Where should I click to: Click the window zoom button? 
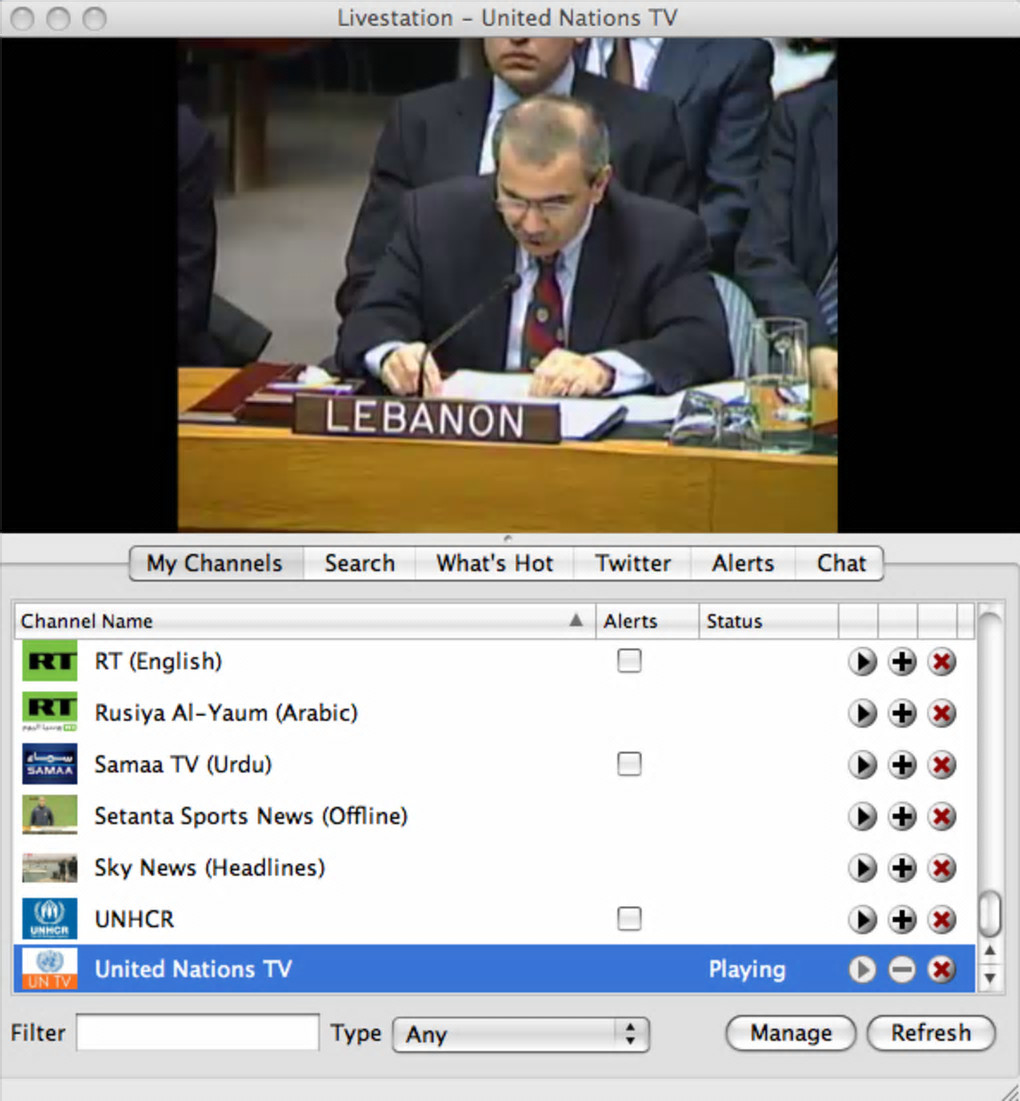click(94, 18)
